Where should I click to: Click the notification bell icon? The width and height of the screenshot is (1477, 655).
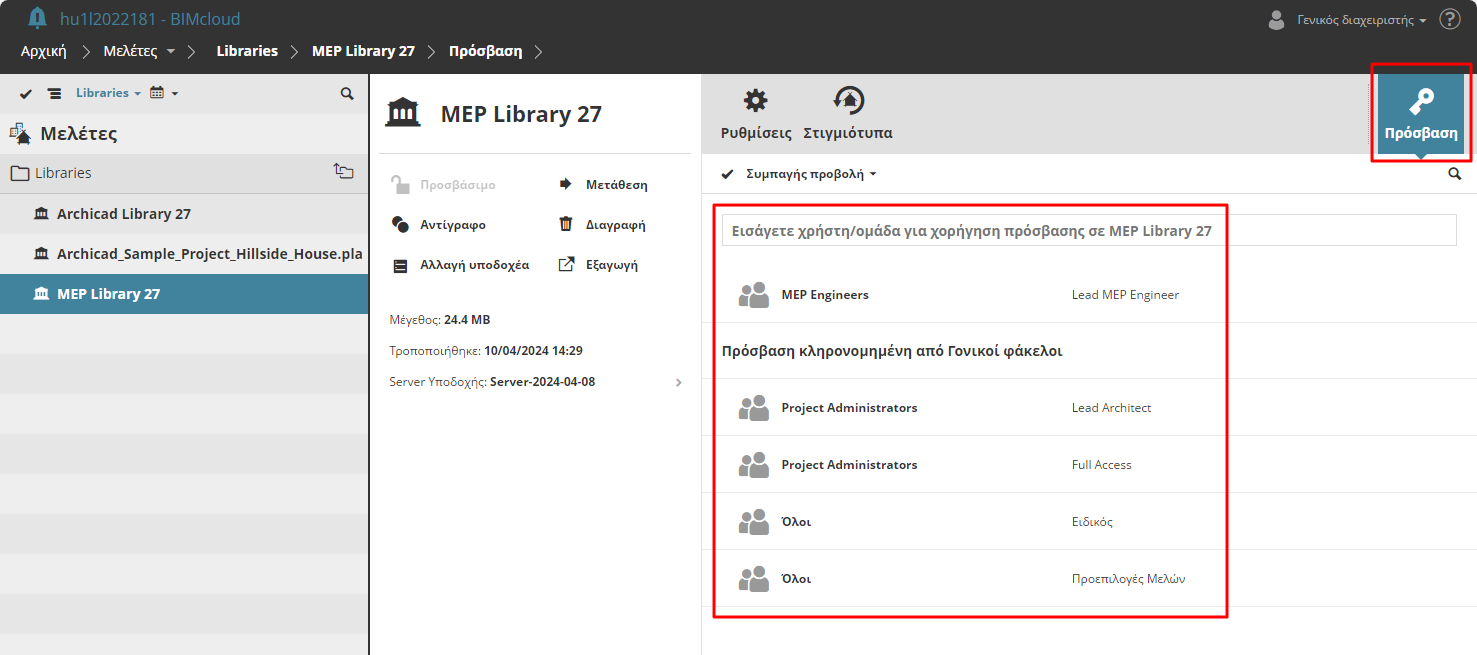click(x=37, y=18)
